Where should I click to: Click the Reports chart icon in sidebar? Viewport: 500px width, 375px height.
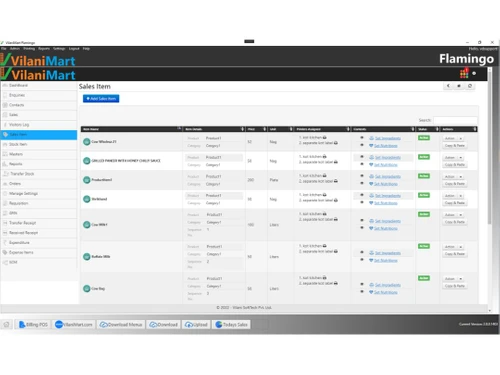pos(5,164)
